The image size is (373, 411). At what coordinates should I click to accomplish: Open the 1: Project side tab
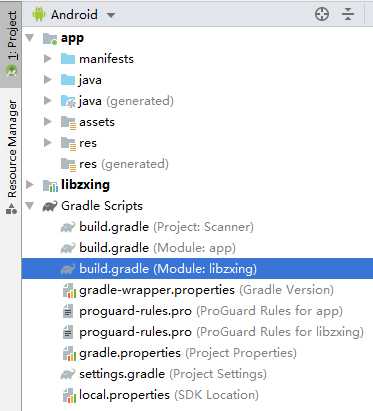(x=11, y=44)
